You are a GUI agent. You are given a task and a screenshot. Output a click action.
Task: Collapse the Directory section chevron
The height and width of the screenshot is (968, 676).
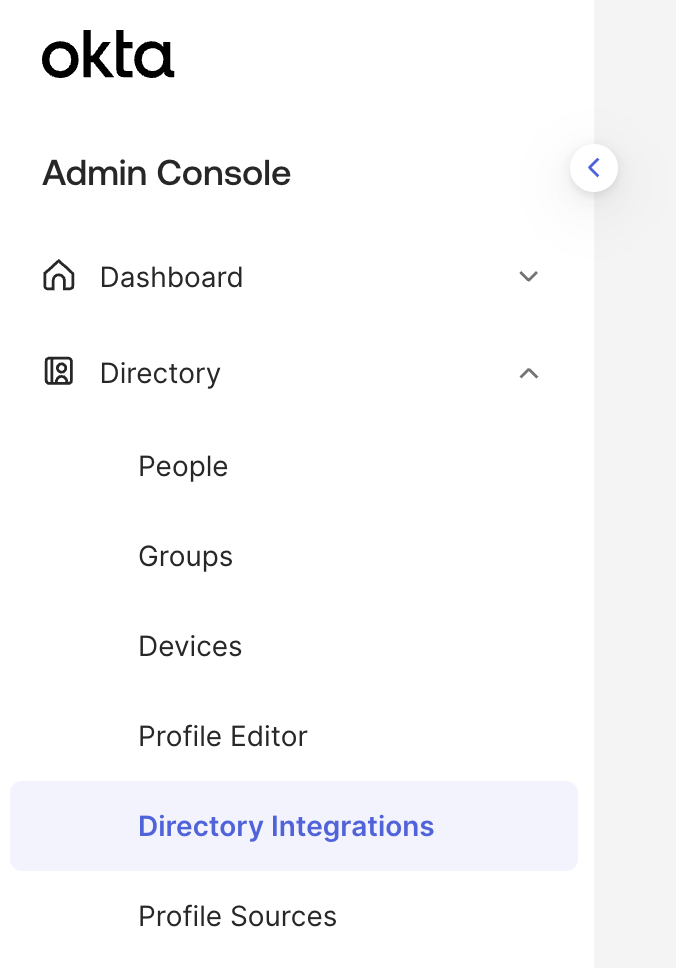(x=528, y=373)
